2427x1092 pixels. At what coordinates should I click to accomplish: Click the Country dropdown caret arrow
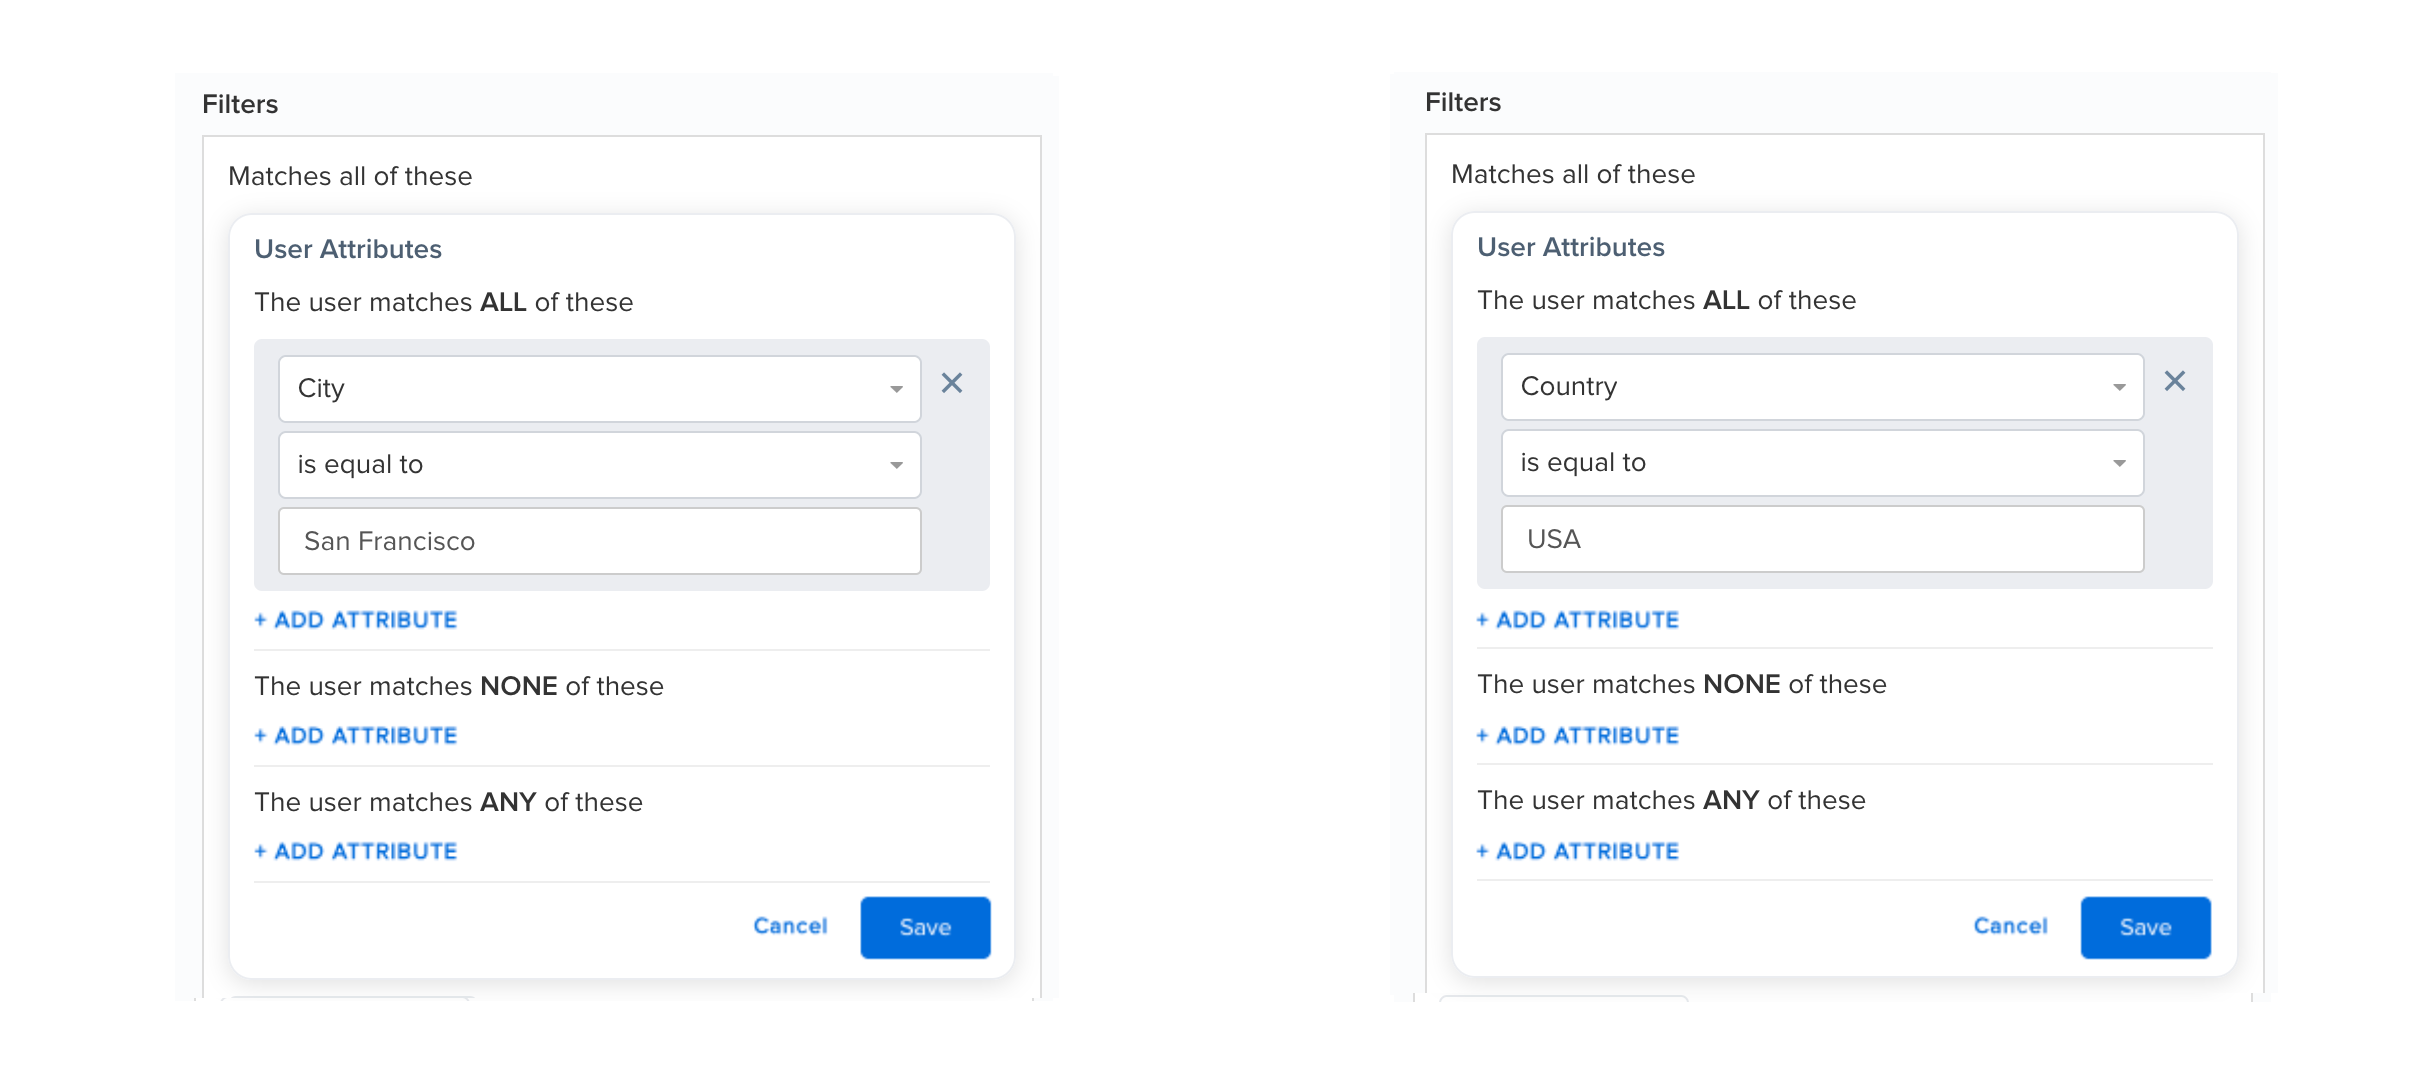tap(2119, 387)
